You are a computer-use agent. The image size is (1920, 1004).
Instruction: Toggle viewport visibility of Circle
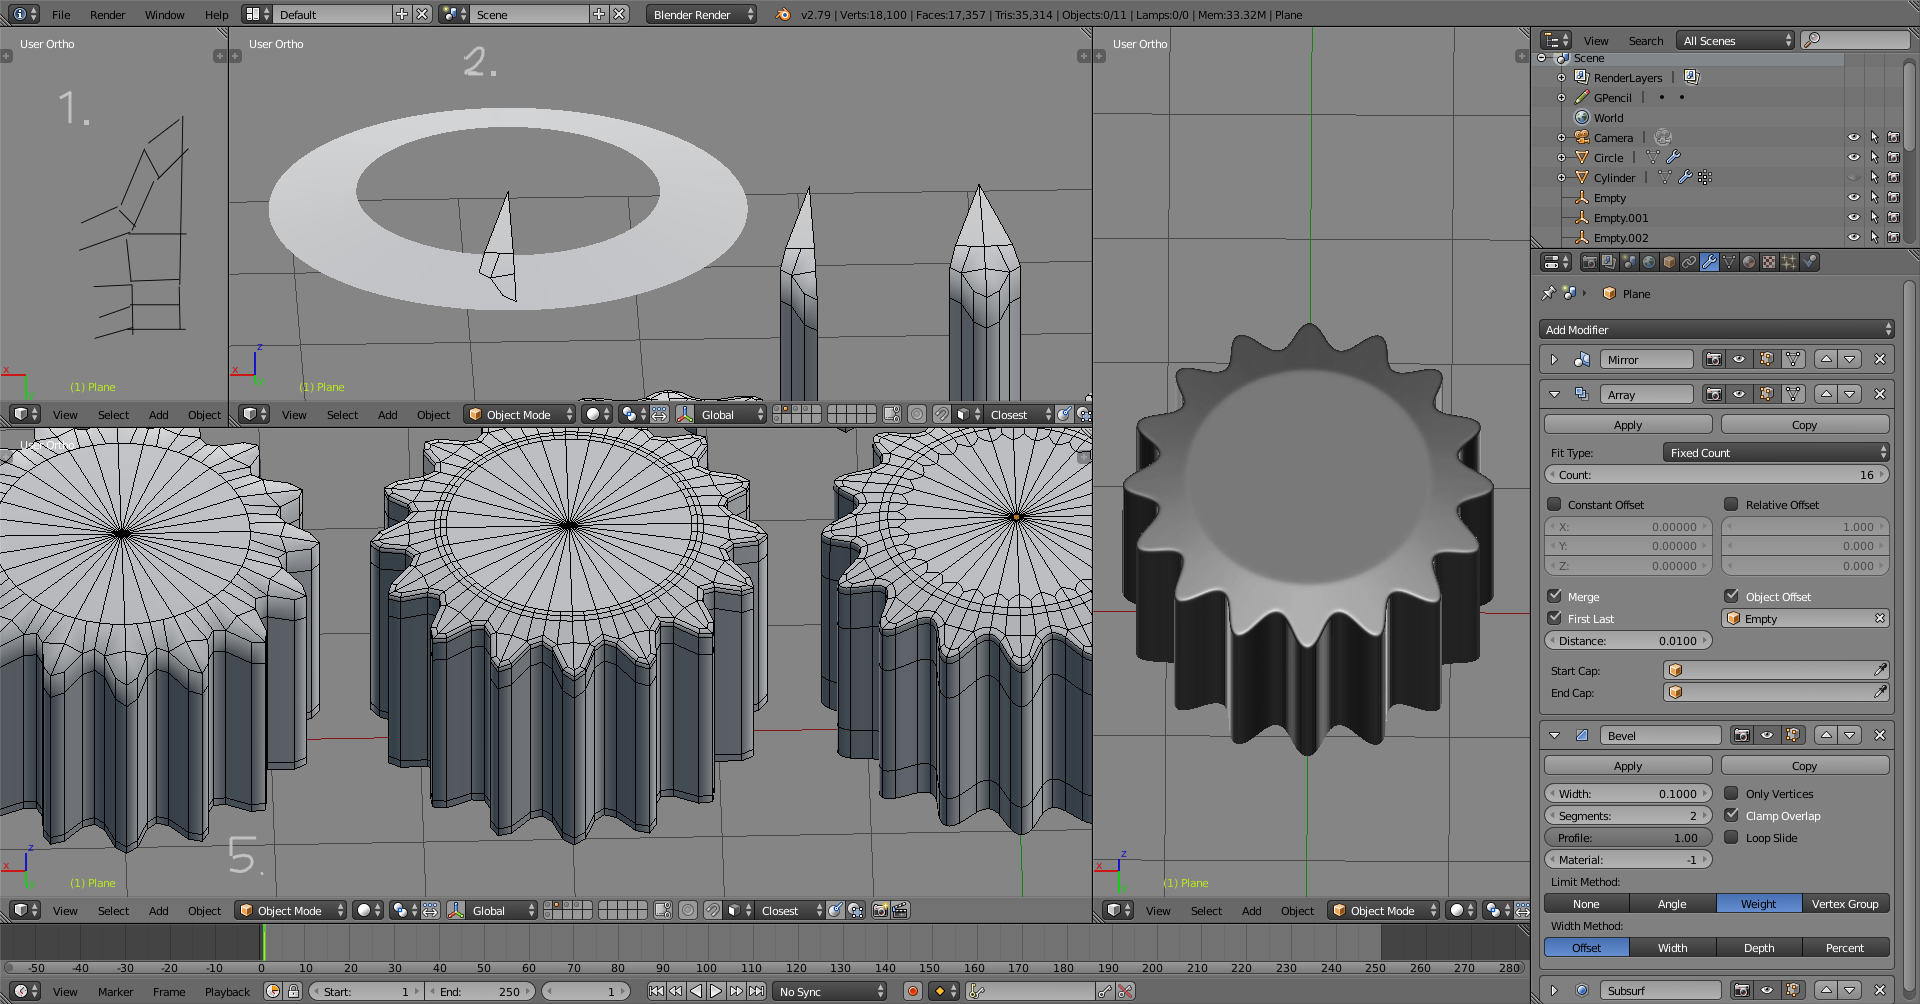pyautogui.click(x=1853, y=157)
